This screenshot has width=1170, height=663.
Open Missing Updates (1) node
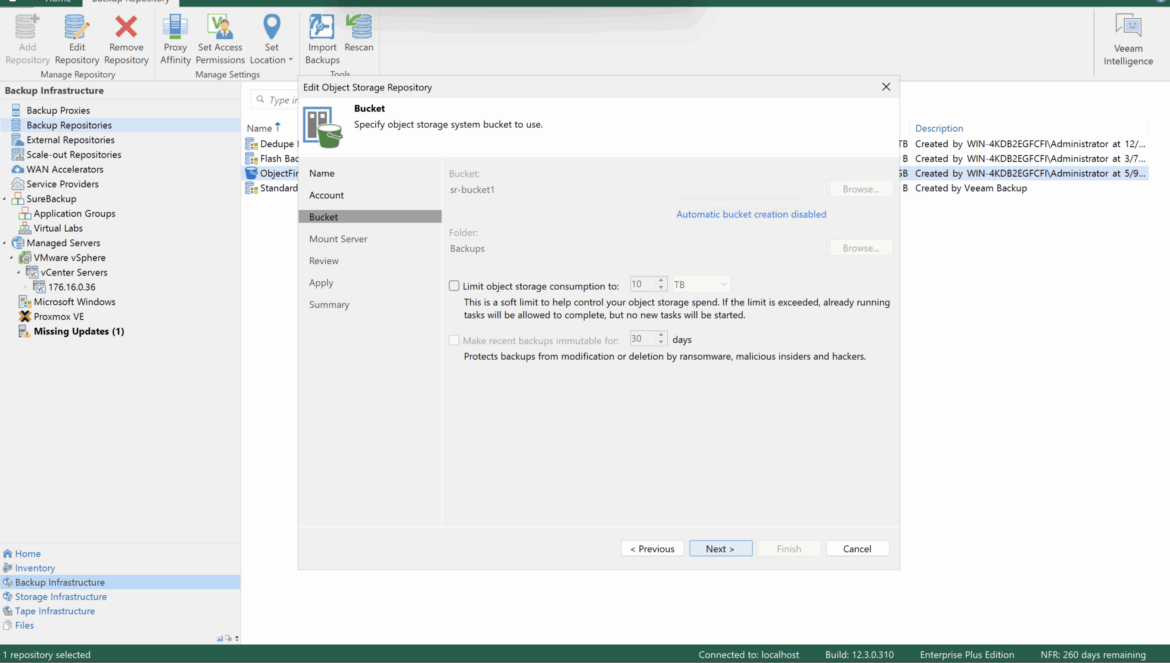coord(78,331)
